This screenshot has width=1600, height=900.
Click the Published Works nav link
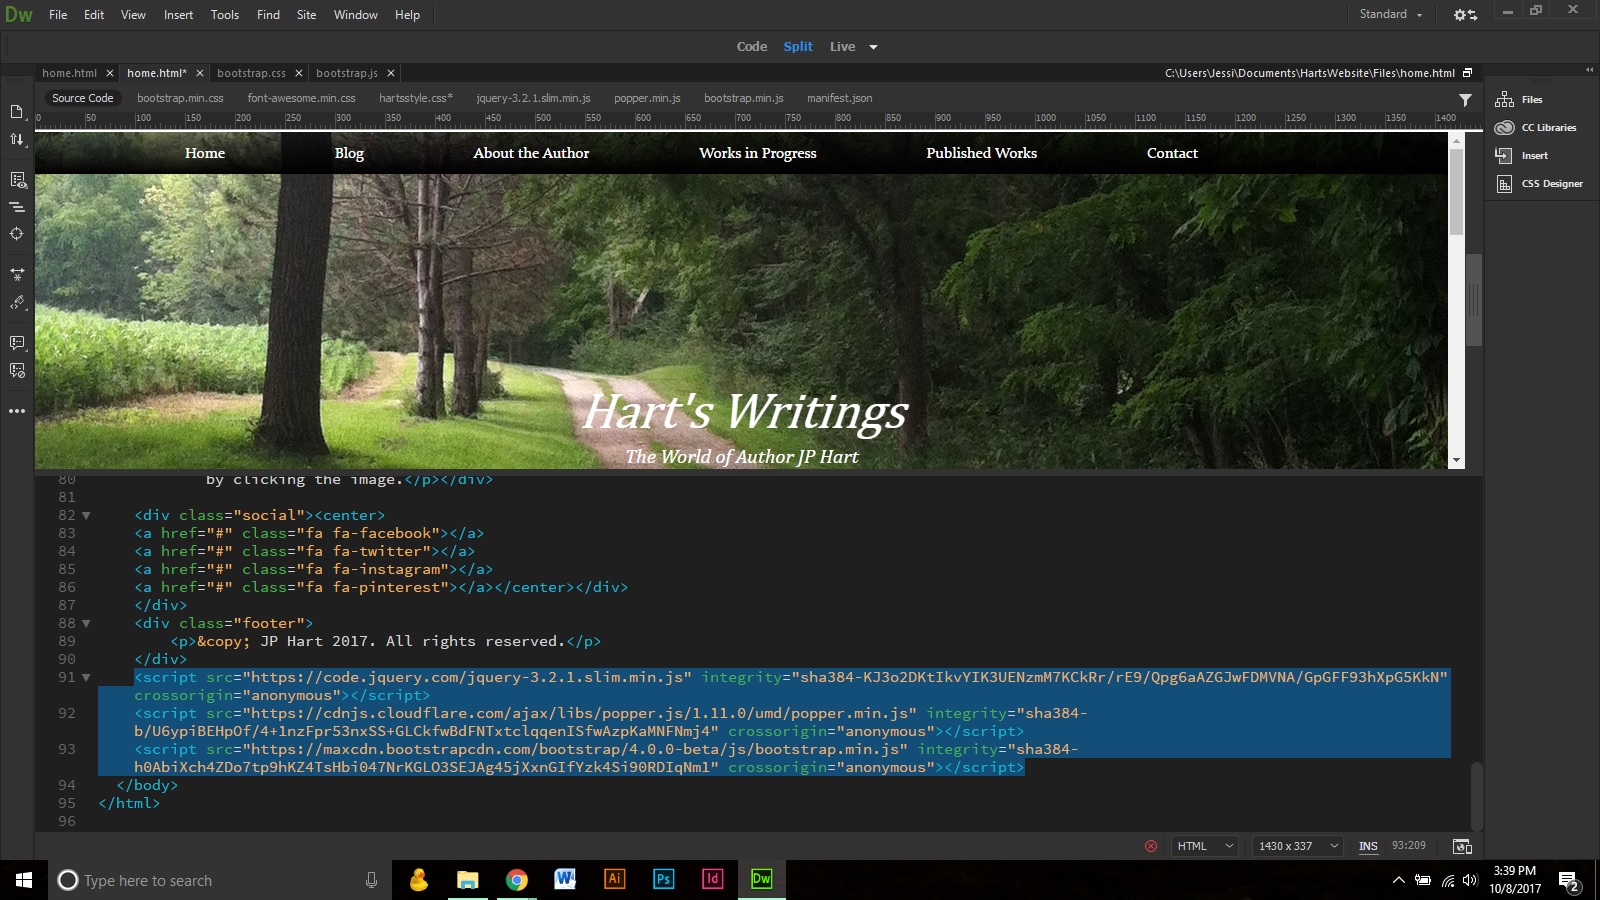(x=981, y=153)
